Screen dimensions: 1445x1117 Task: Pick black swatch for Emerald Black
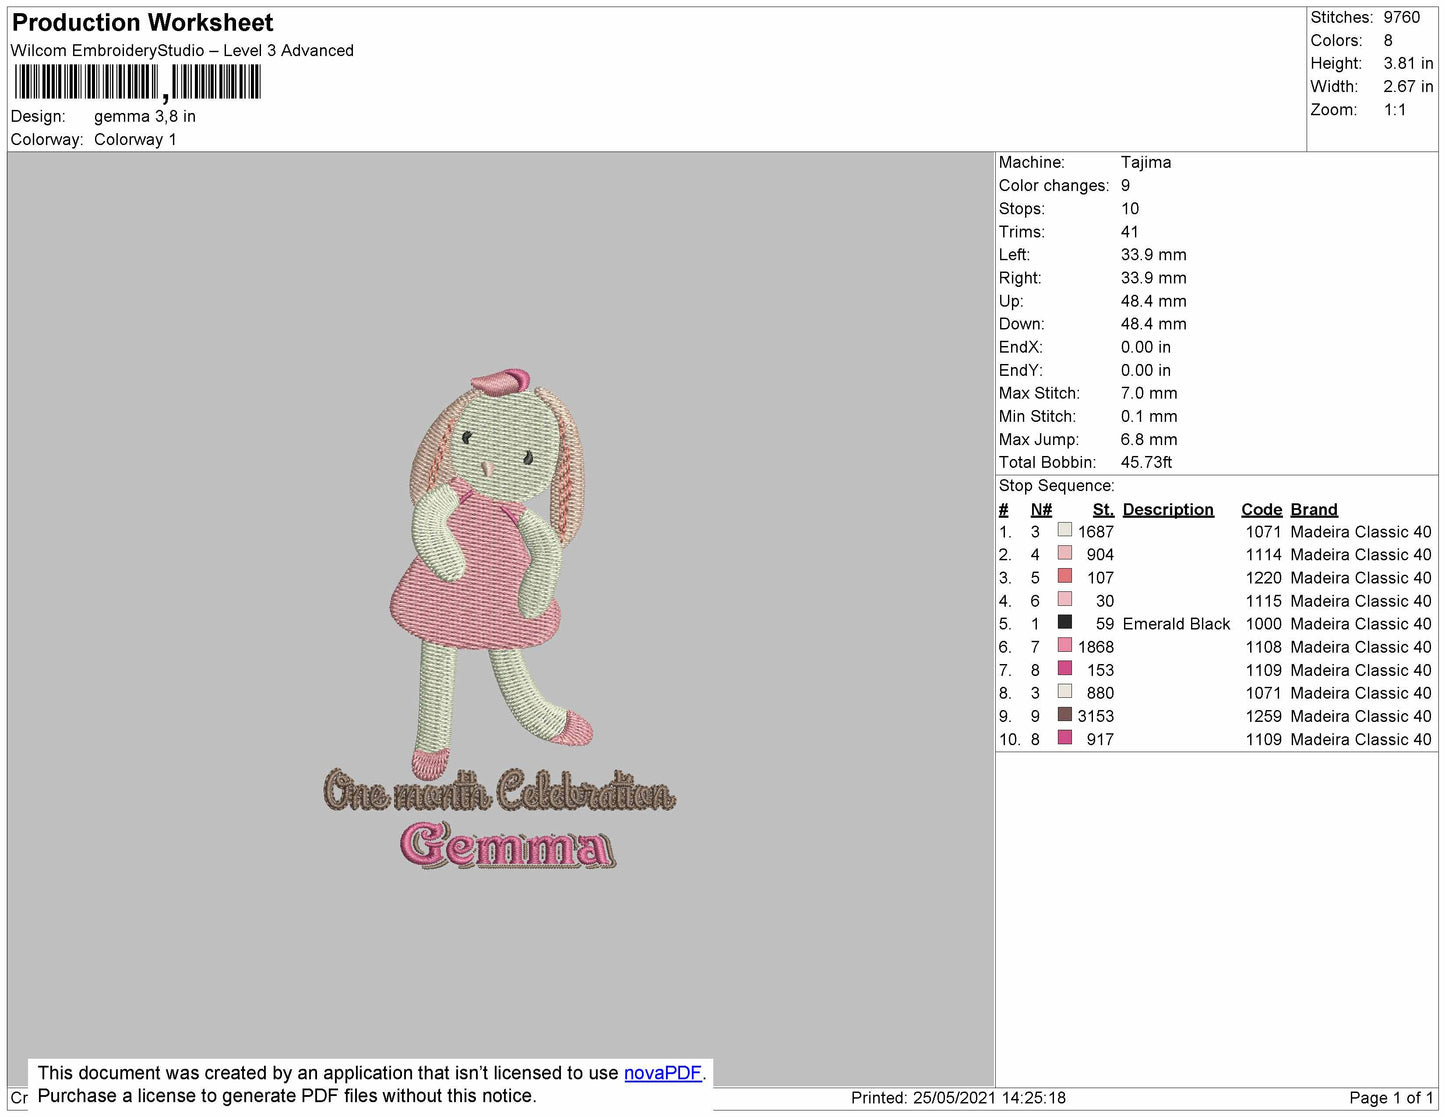[x=1065, y=622]
